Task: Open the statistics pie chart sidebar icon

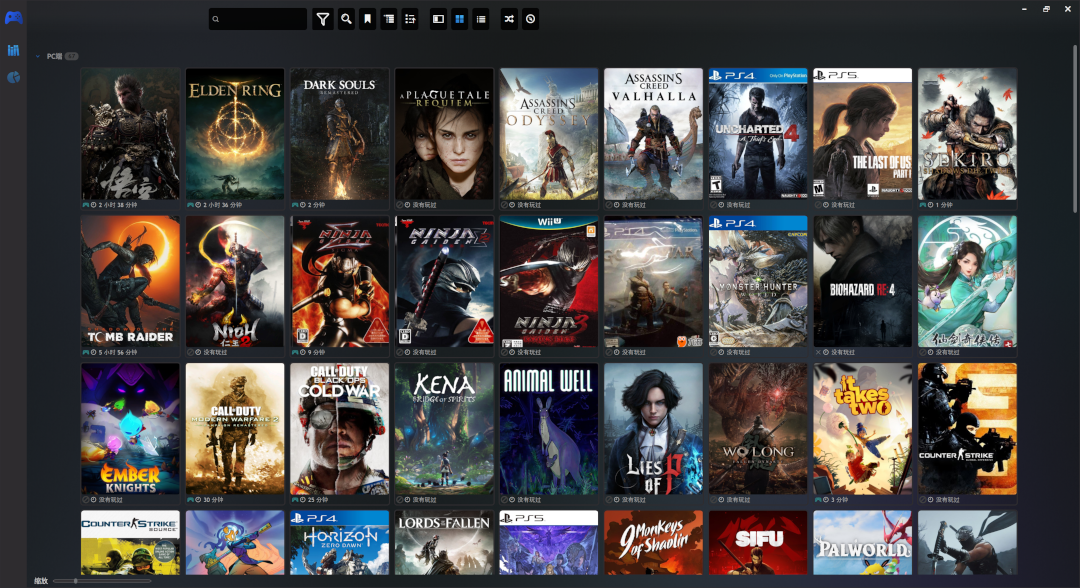Action: (x=13, y=77)
